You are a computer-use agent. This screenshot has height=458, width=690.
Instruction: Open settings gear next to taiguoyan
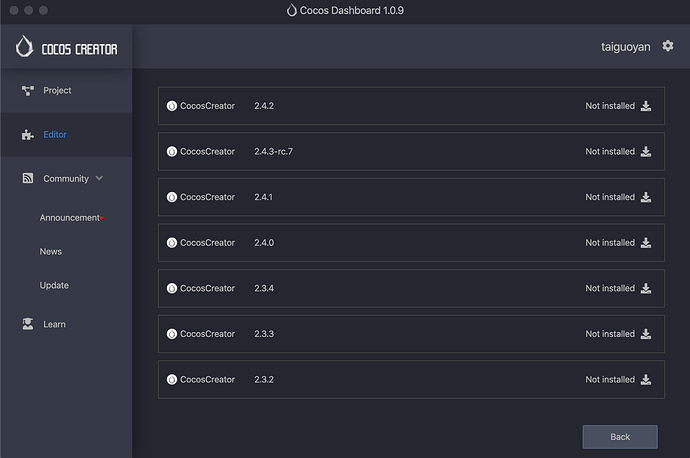tap(668, 46)
